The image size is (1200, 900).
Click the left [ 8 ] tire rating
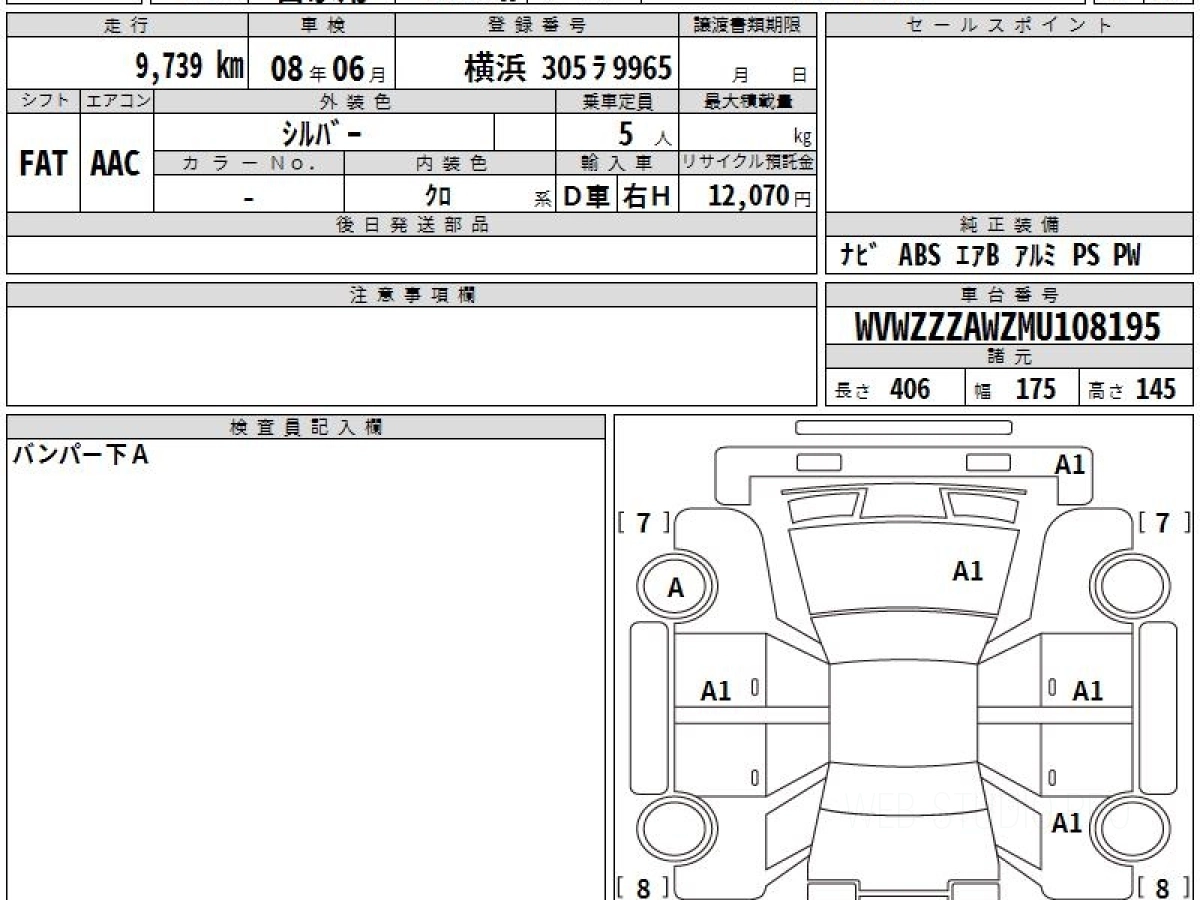click(644, 887)
